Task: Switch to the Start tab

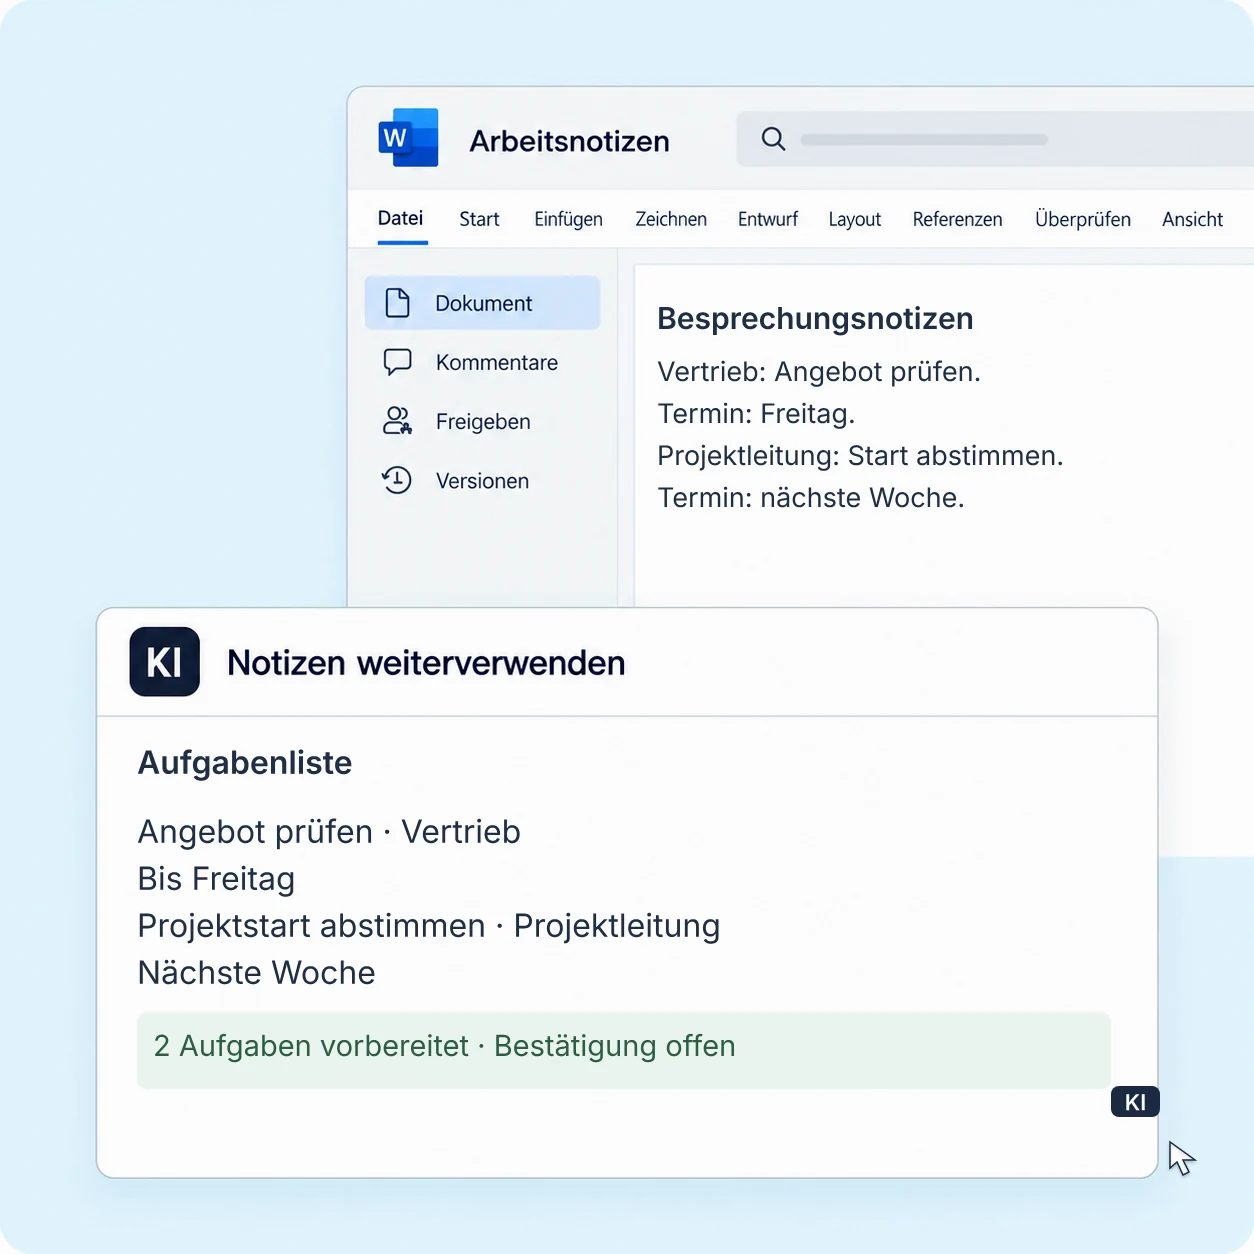Action: point(479,219)
